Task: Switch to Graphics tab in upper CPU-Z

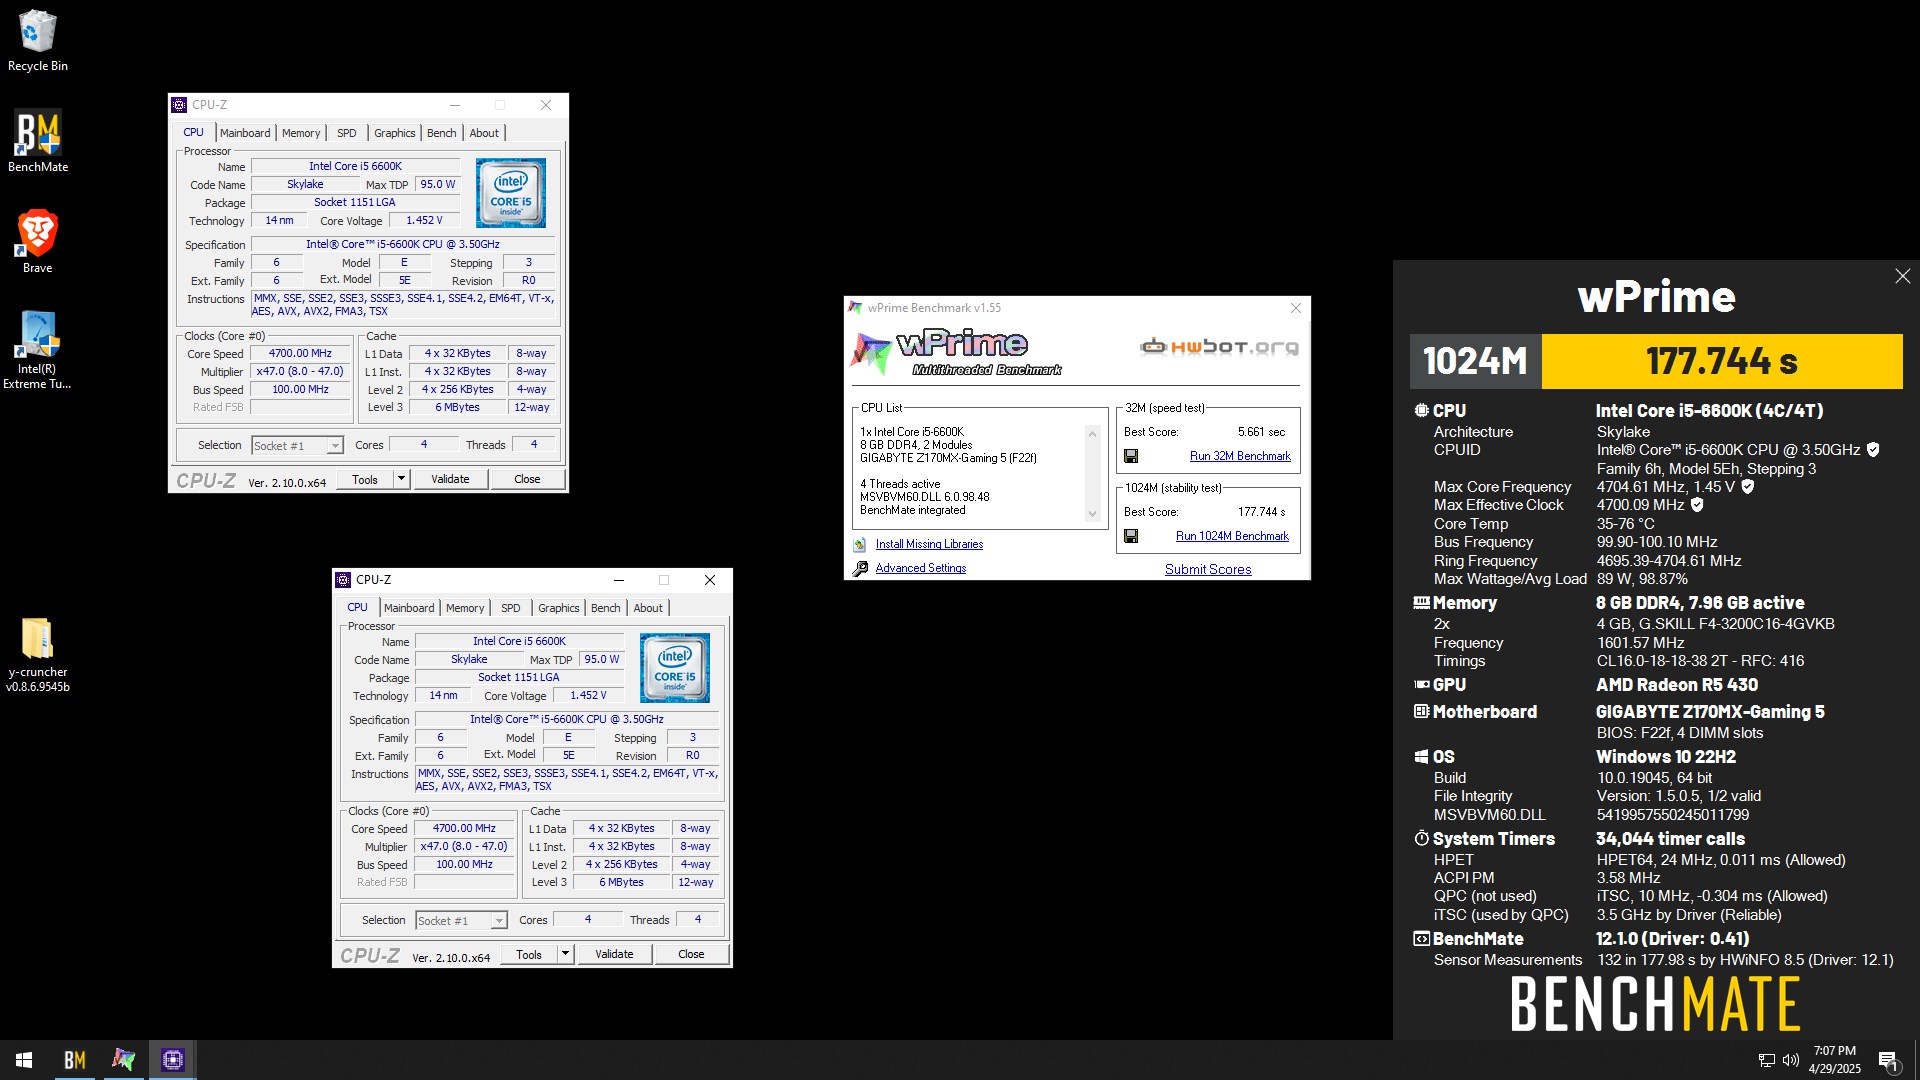Action: coord(394,133)
